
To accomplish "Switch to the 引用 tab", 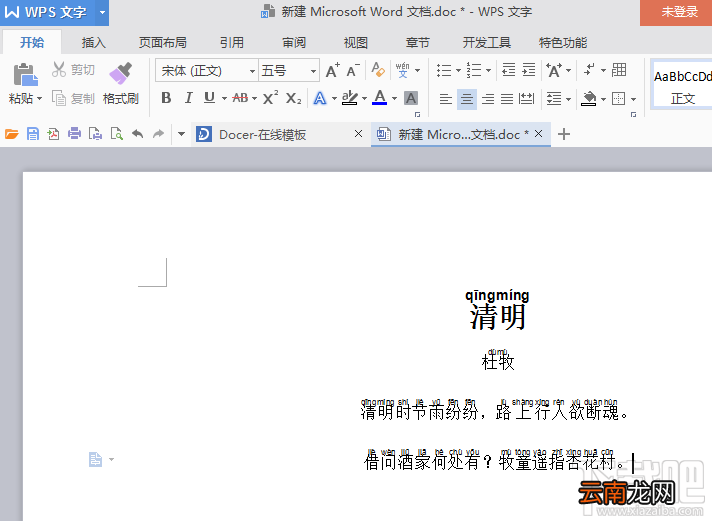I will 232,43.
